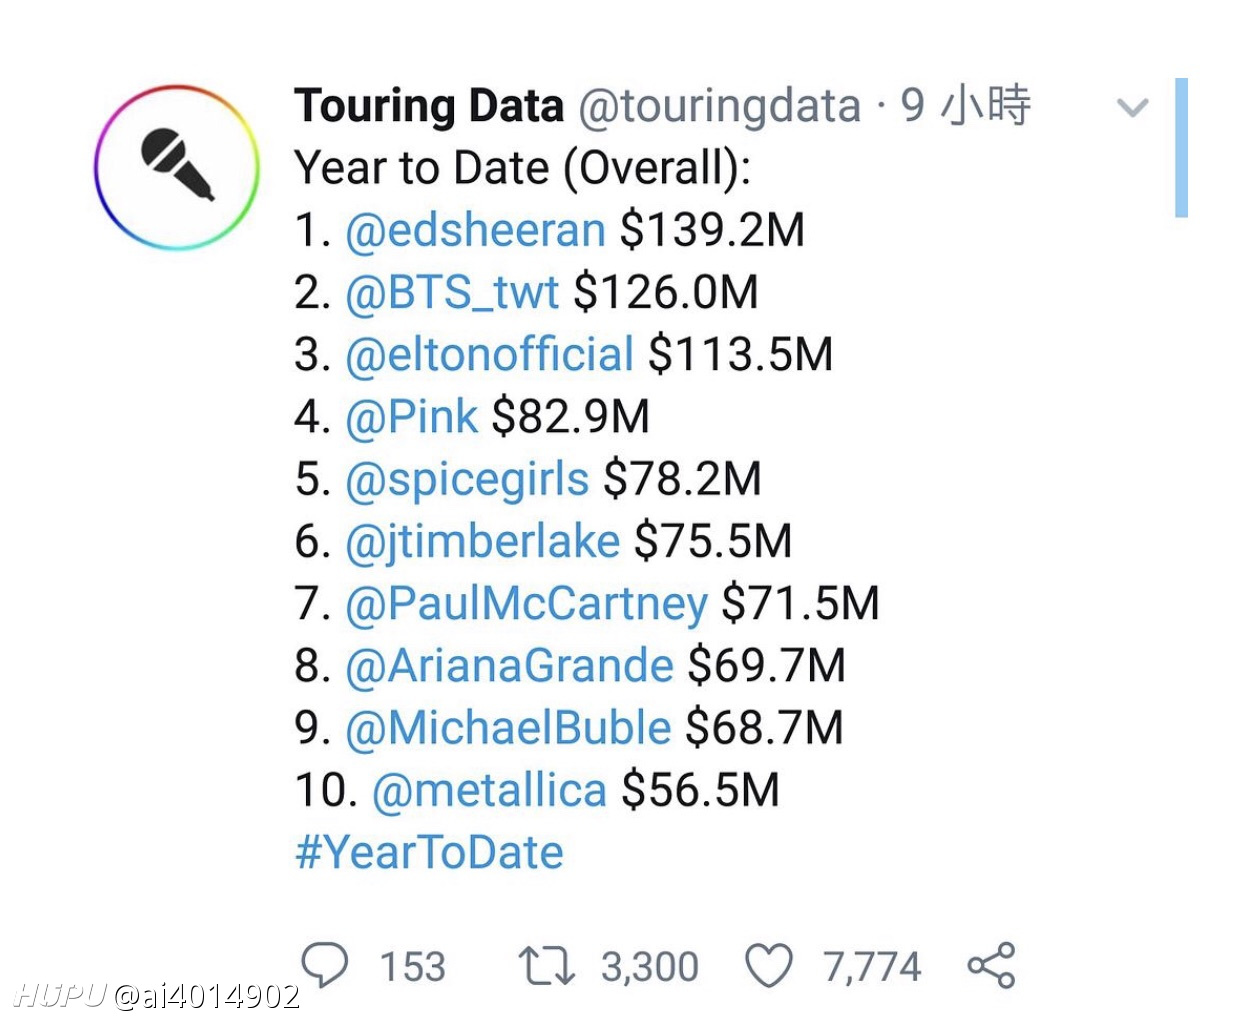The height and width of the screenshot is (1022, 1242).
Task: Open the @BTS_twt mention
Action: tap(452, 292)
